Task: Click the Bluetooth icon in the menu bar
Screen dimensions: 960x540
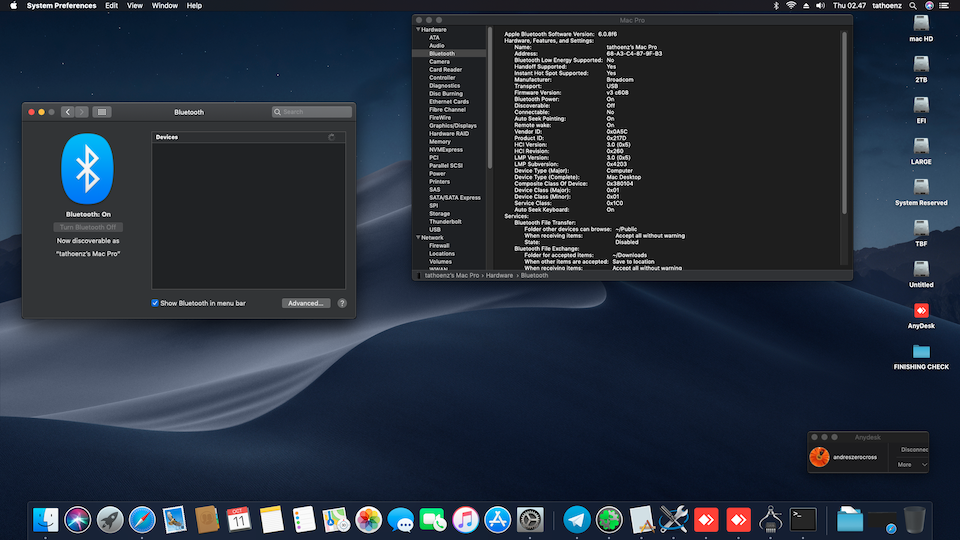Action: tap(775, 6)
